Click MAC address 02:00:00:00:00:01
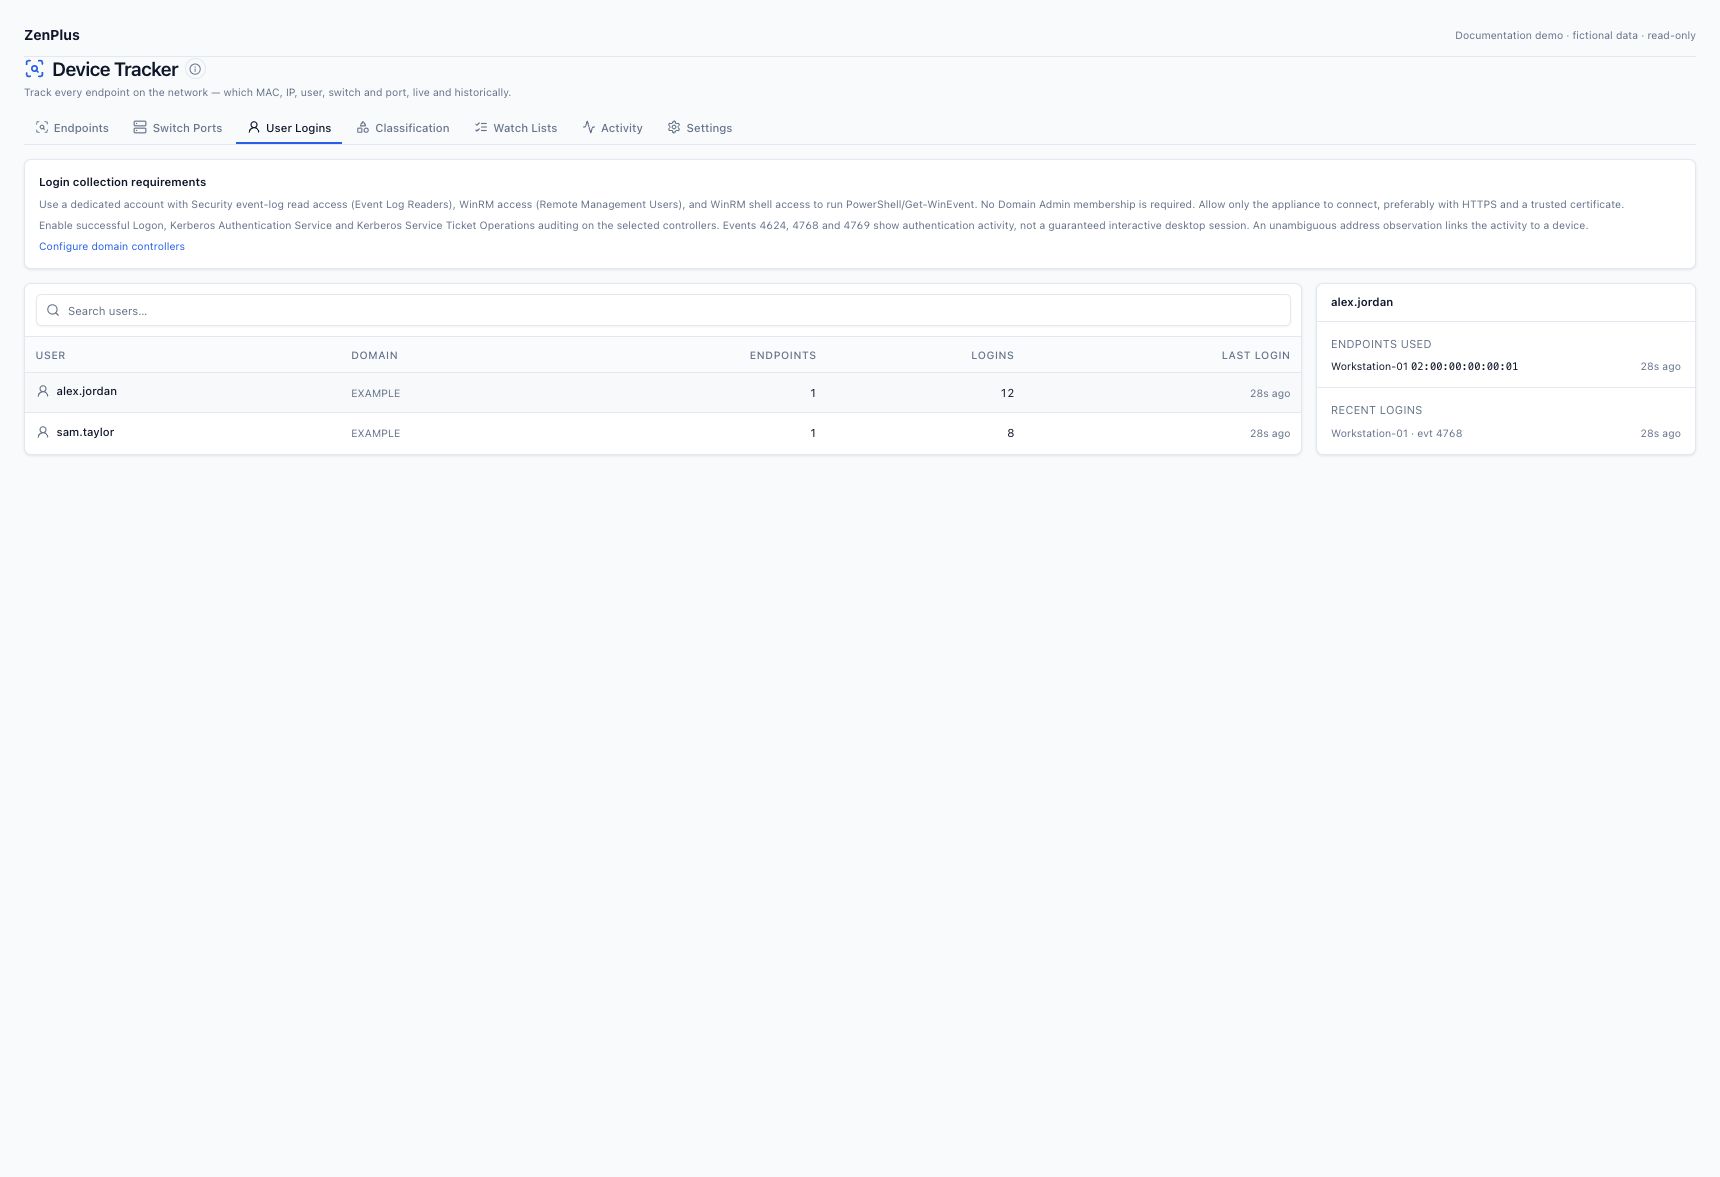The height and width of the screenshot is (1177, 1720). 1464,366
